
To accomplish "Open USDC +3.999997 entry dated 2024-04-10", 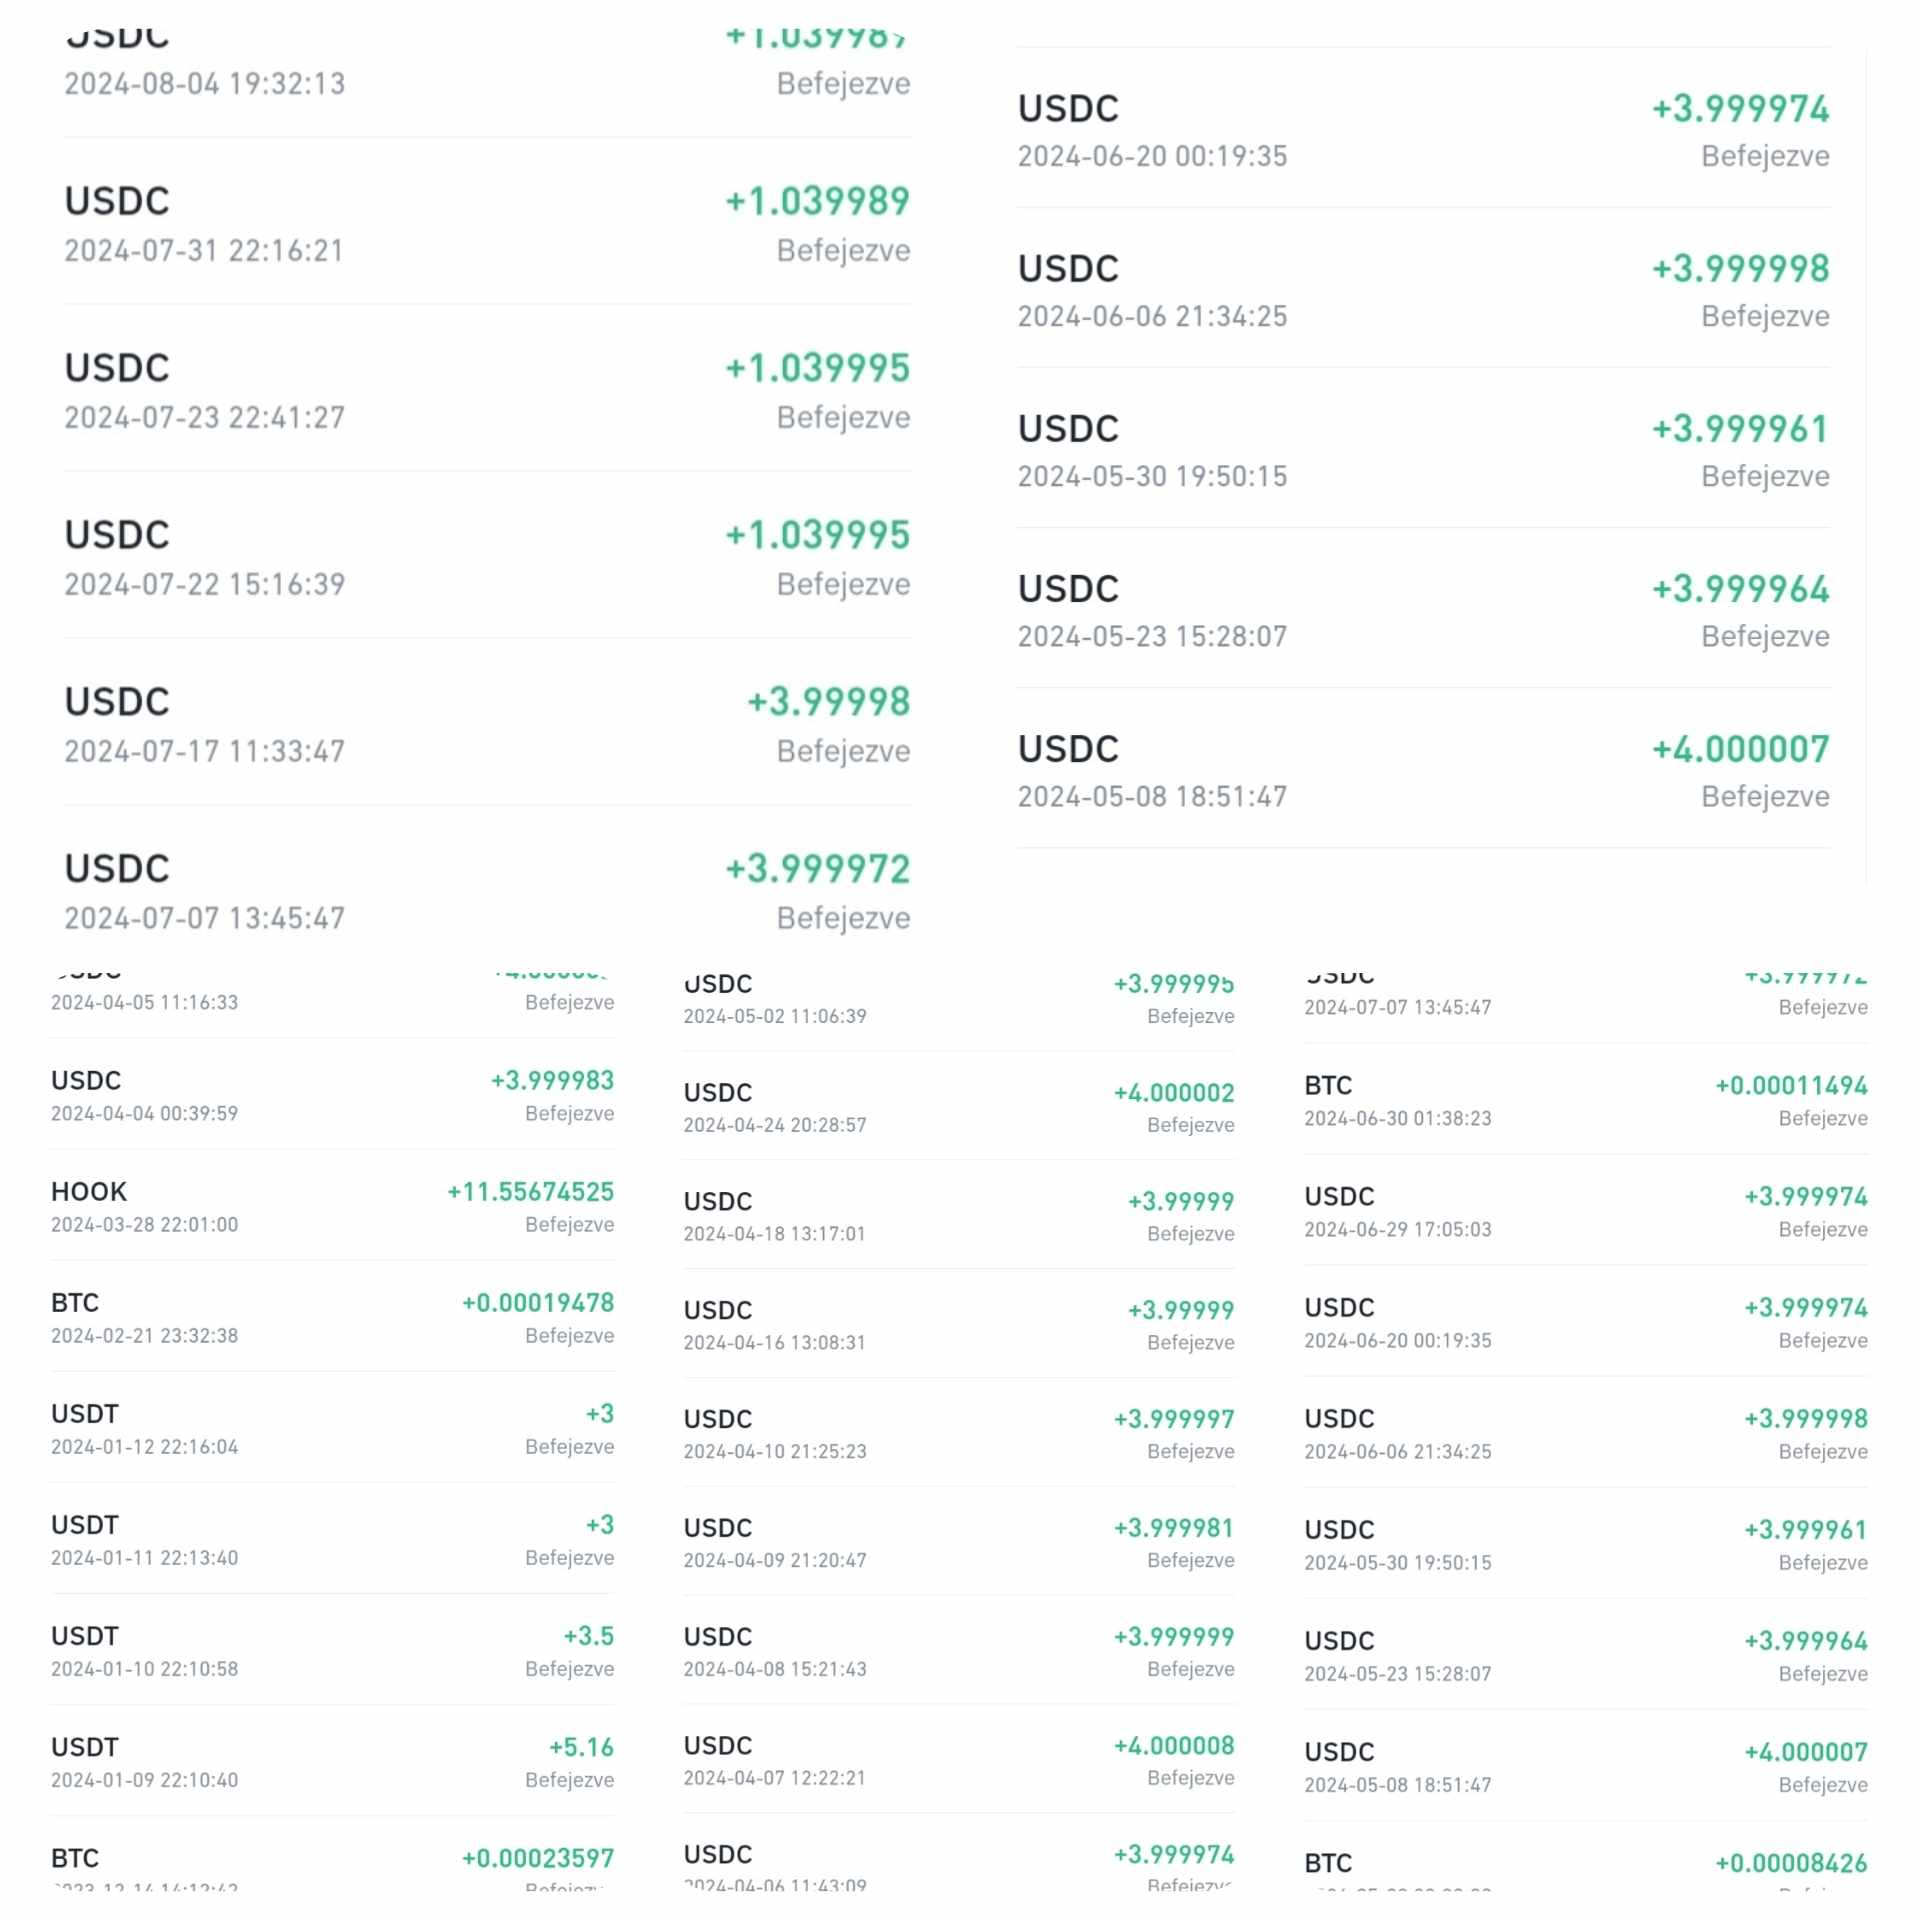I will tap(958, 1433).
